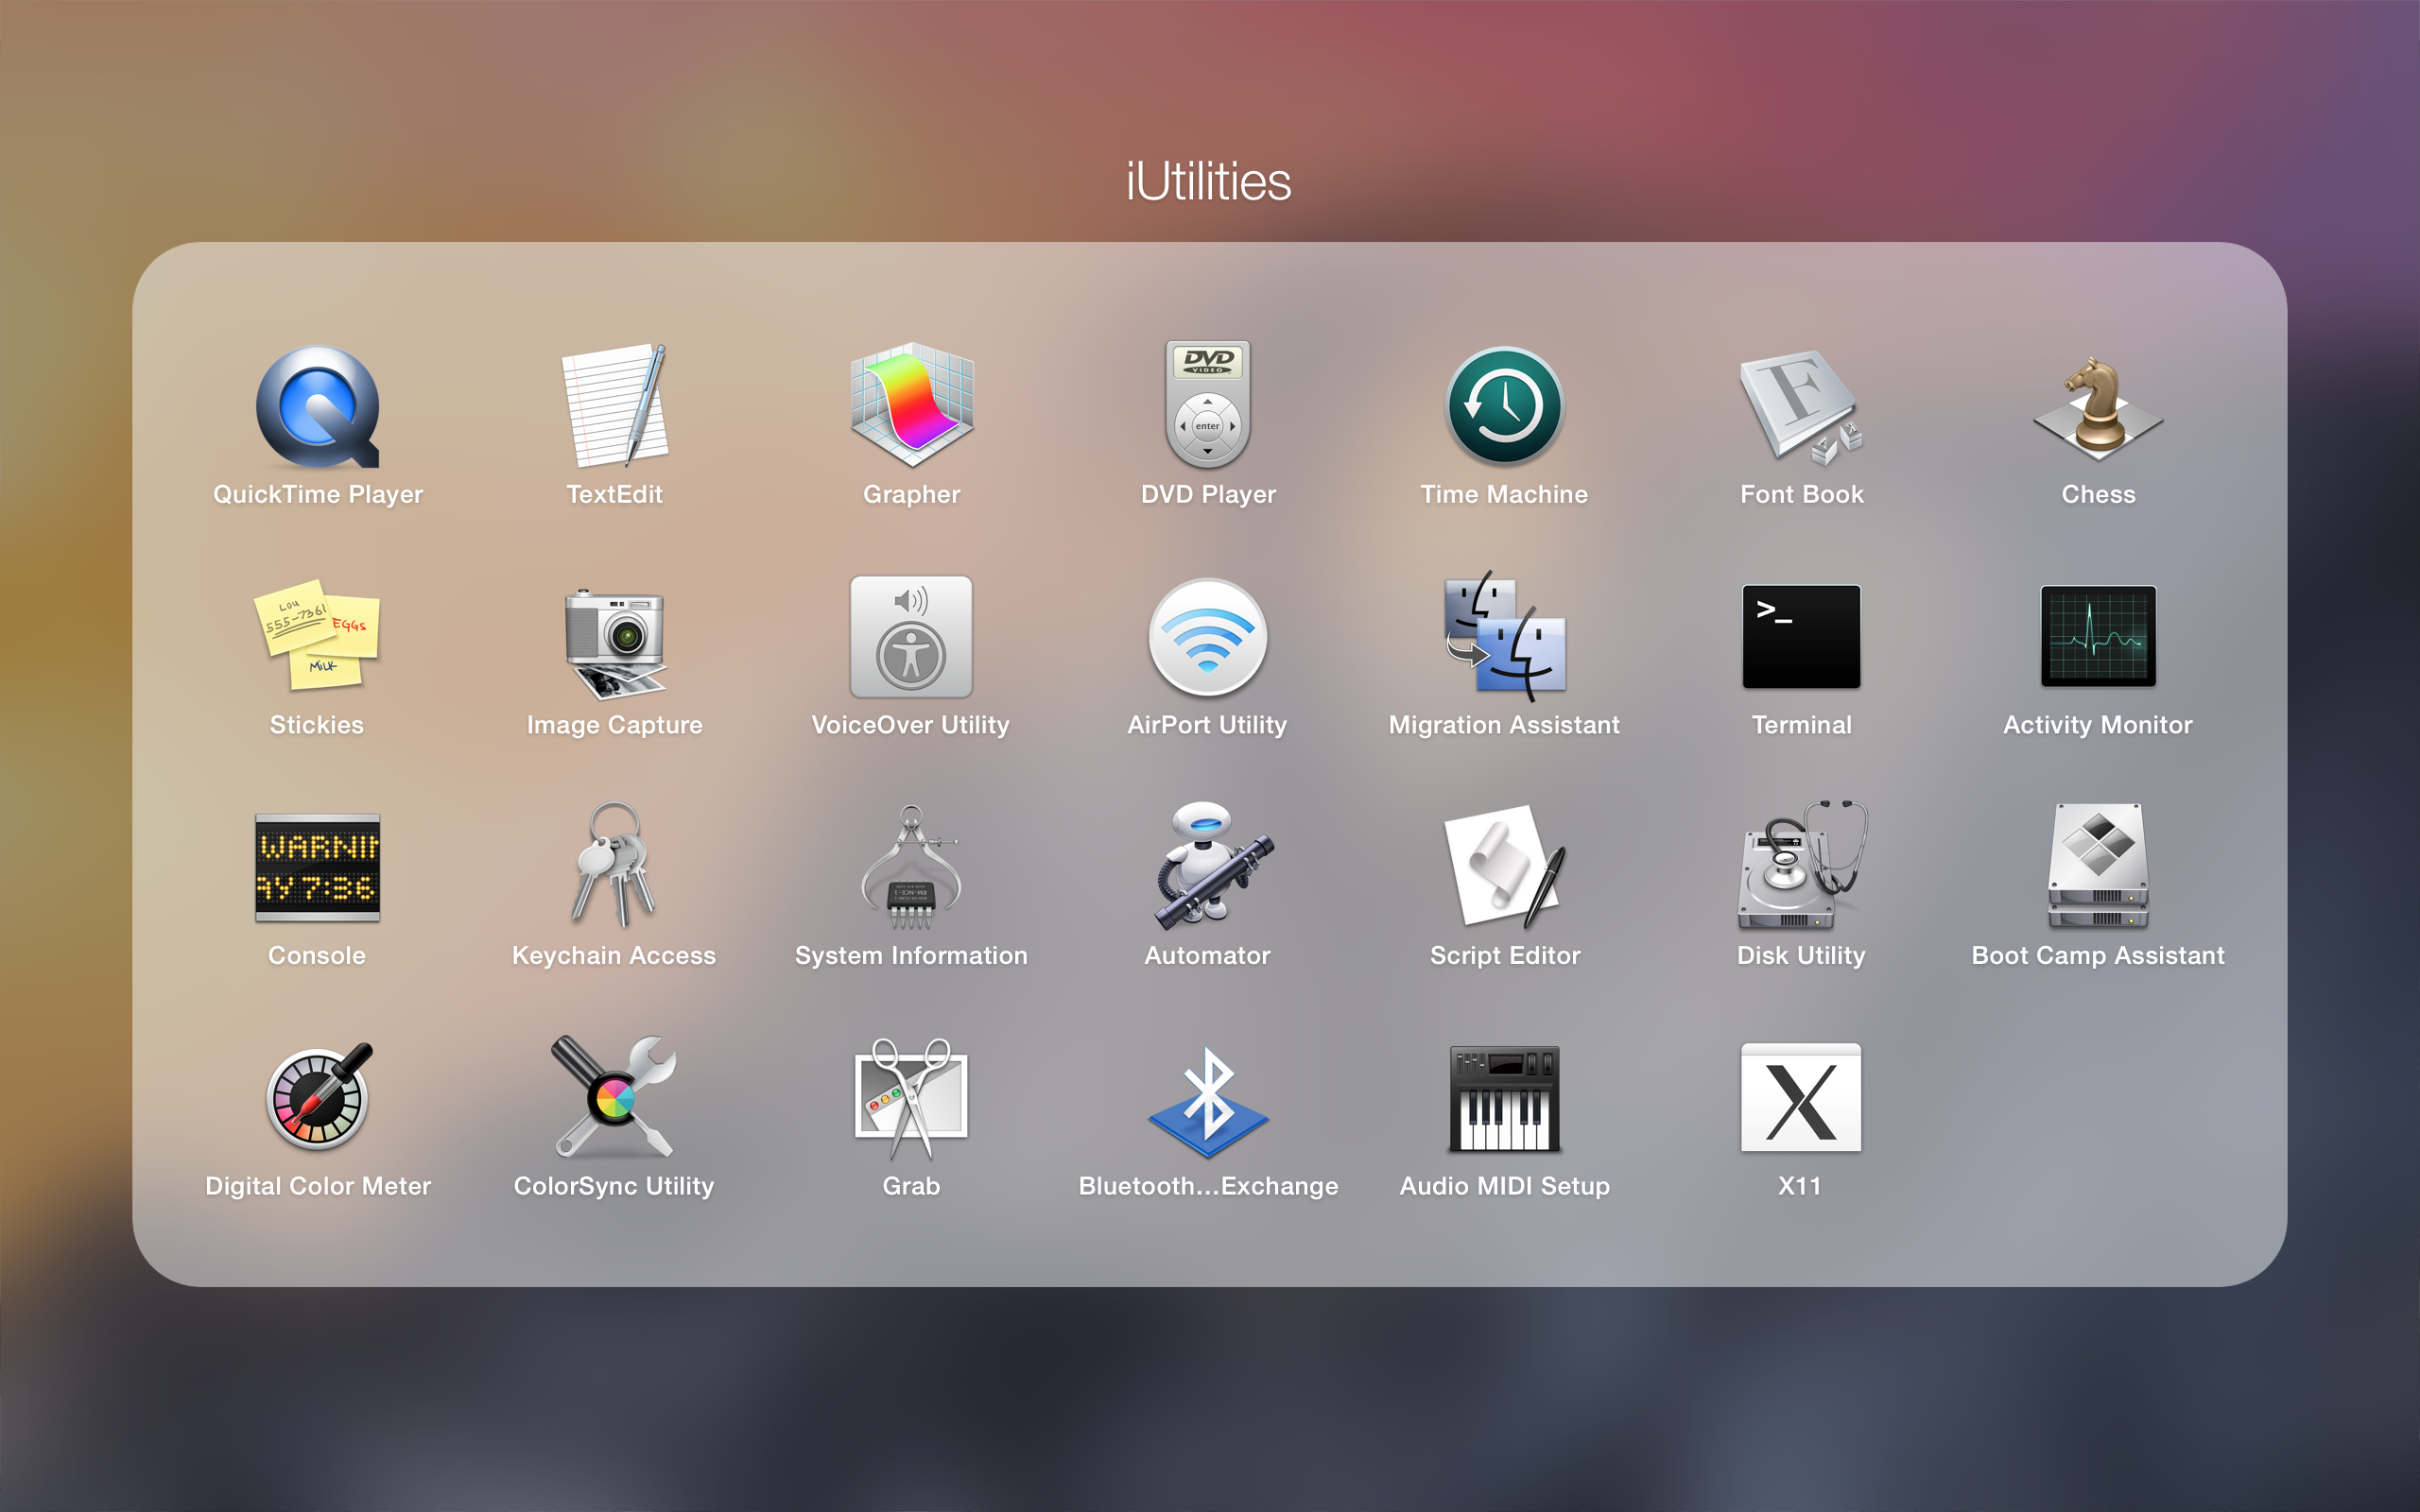Click the "DVD Player" label

pos(1208,494)
